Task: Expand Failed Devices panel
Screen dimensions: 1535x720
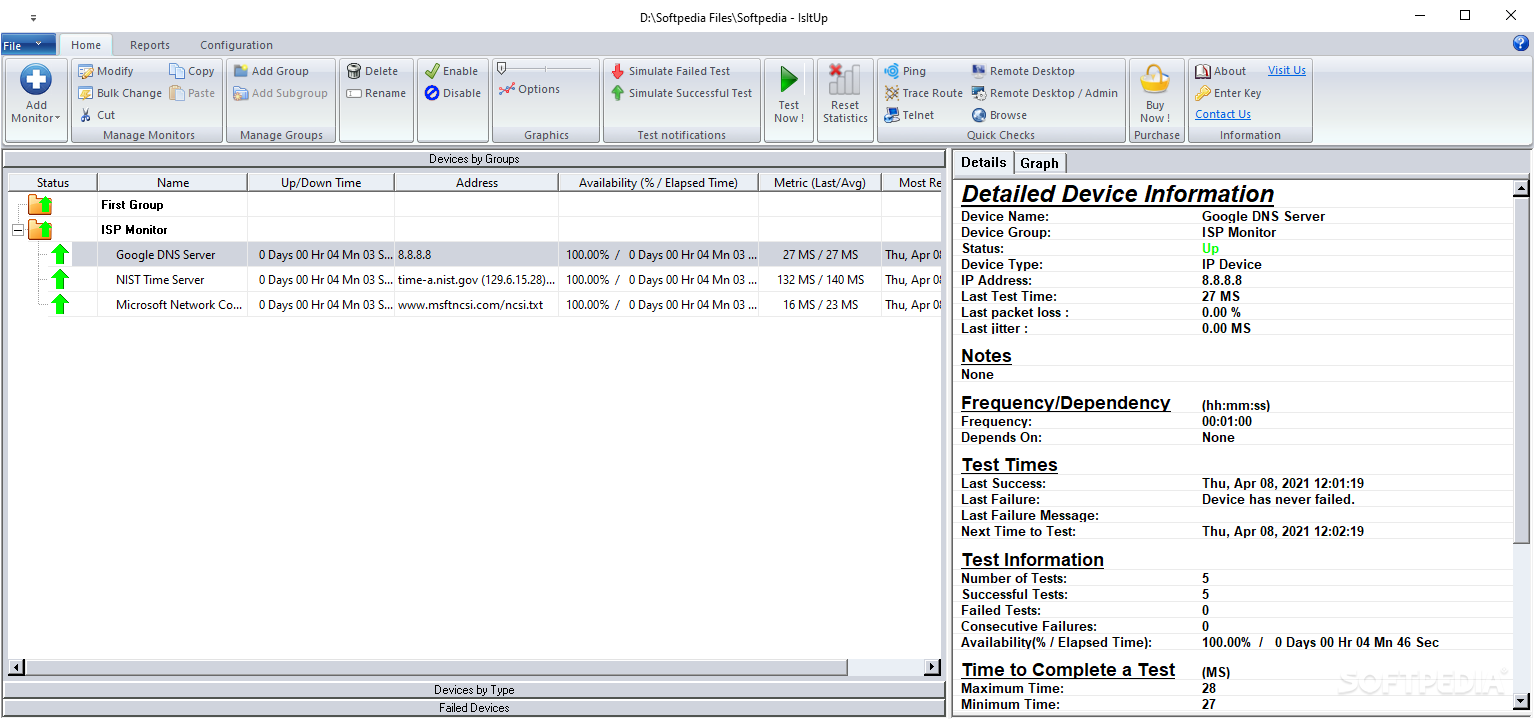Action: [x=474, y=708]
